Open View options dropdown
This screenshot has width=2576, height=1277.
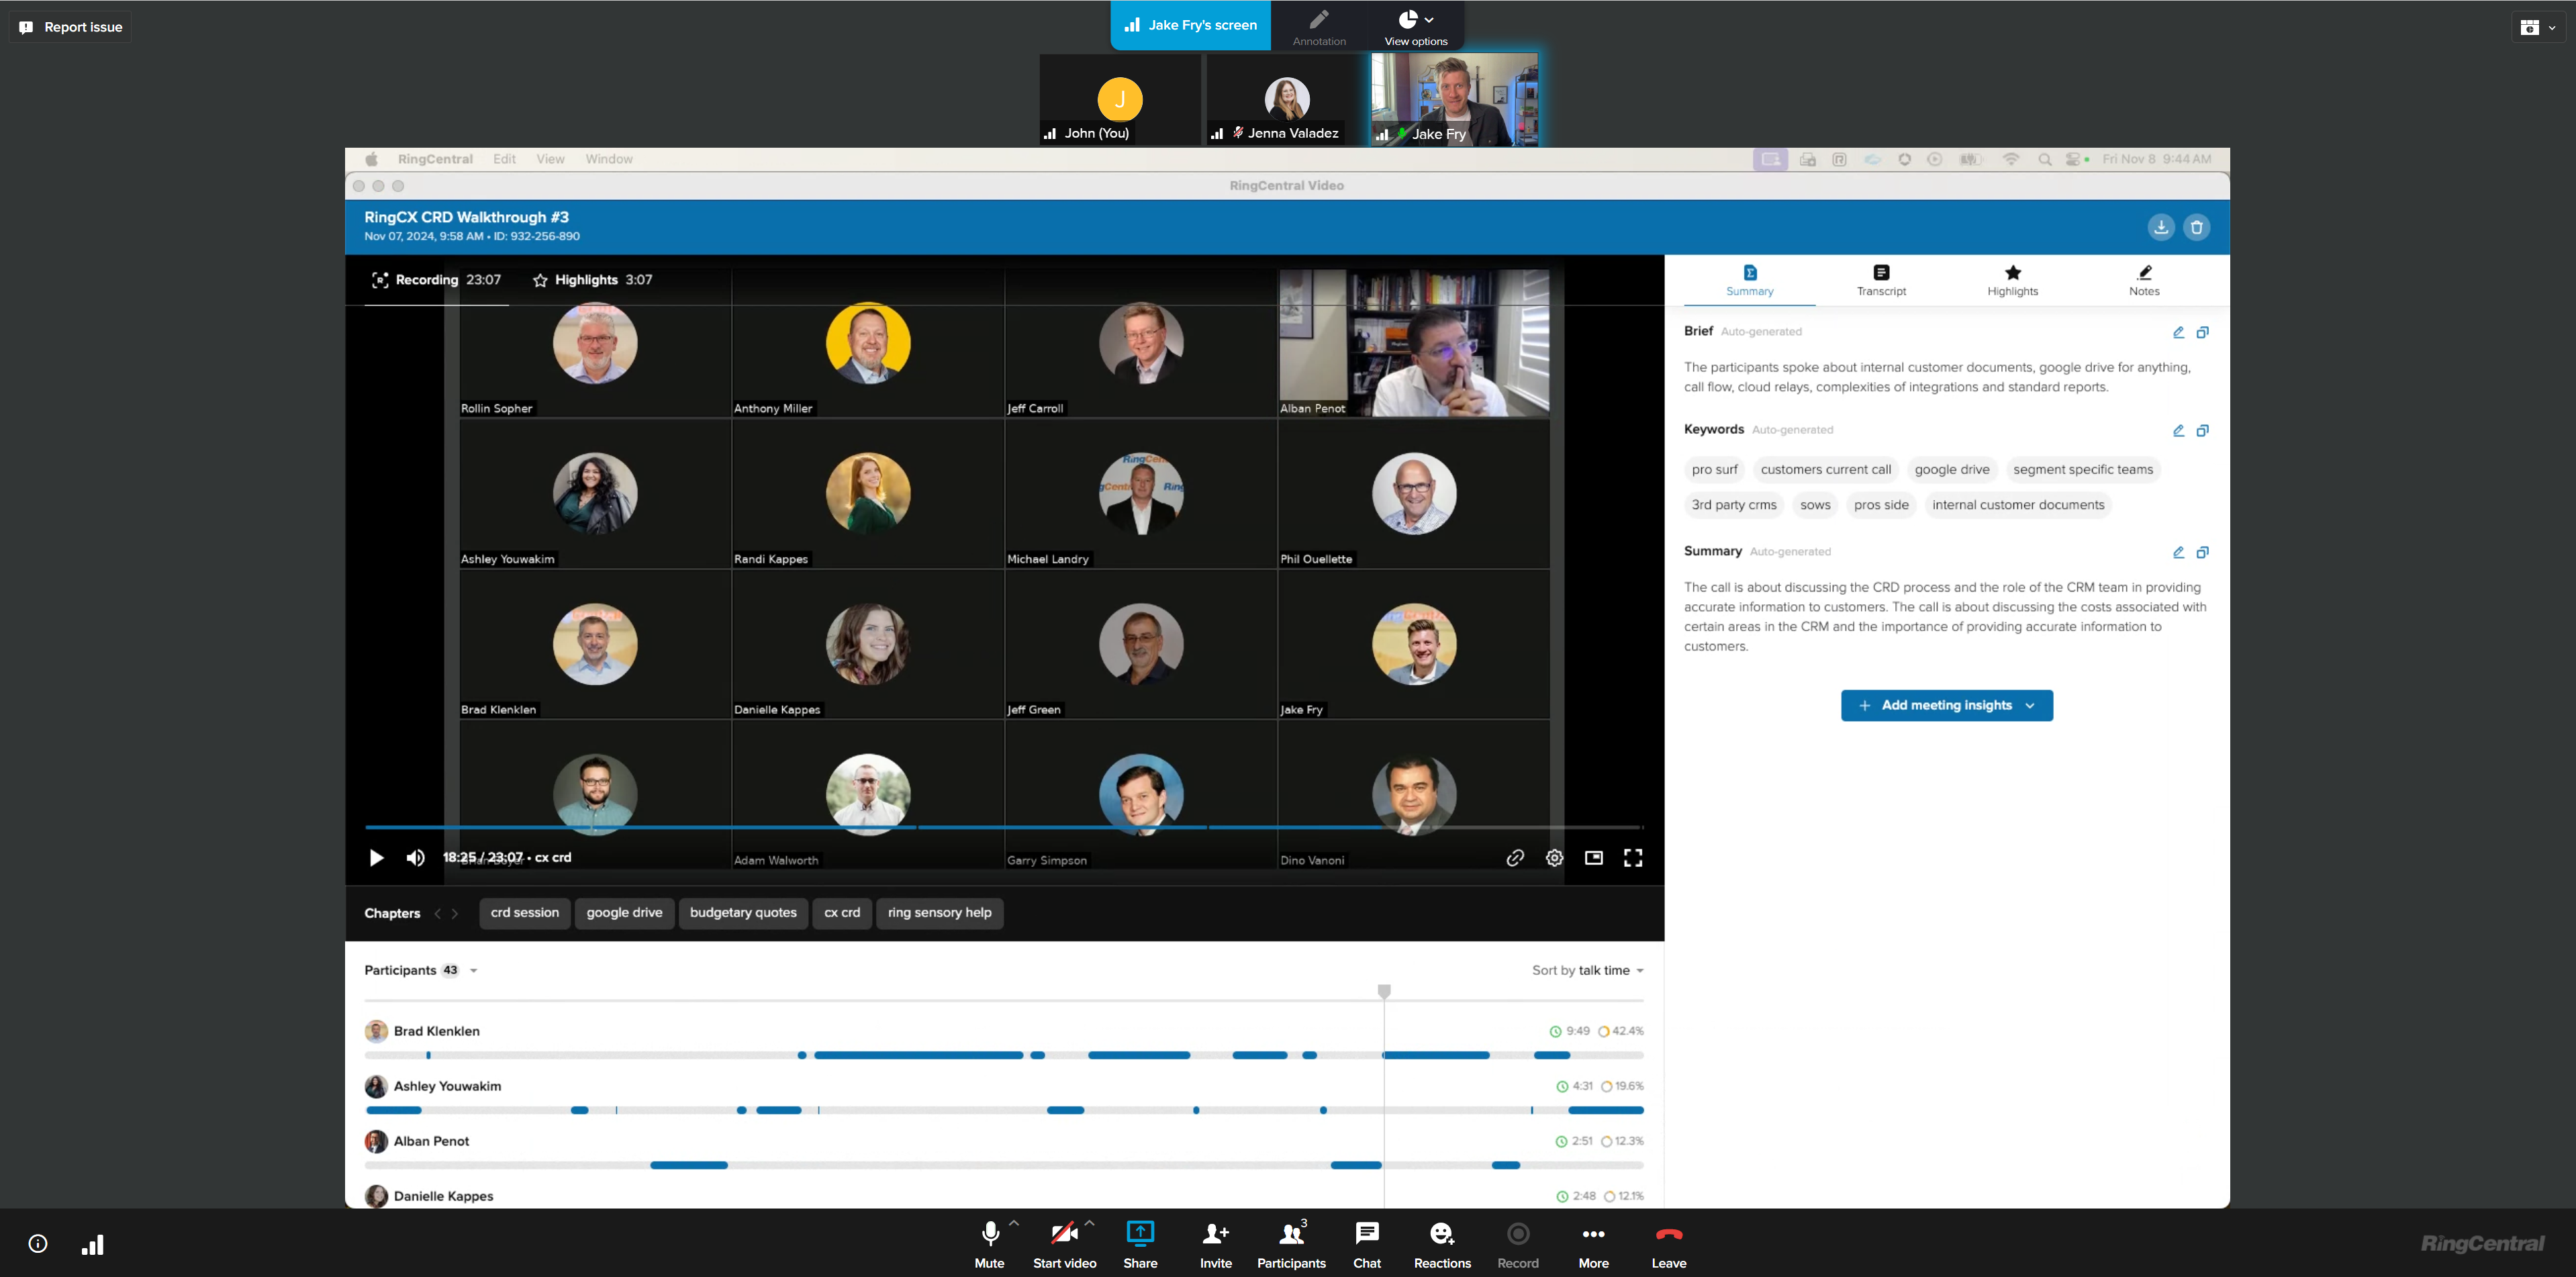tap(1415, 26)
